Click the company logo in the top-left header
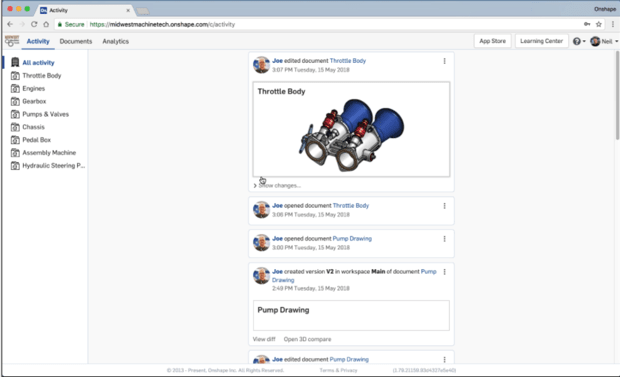The image size is (620, 377). click(x=11, y=41)
